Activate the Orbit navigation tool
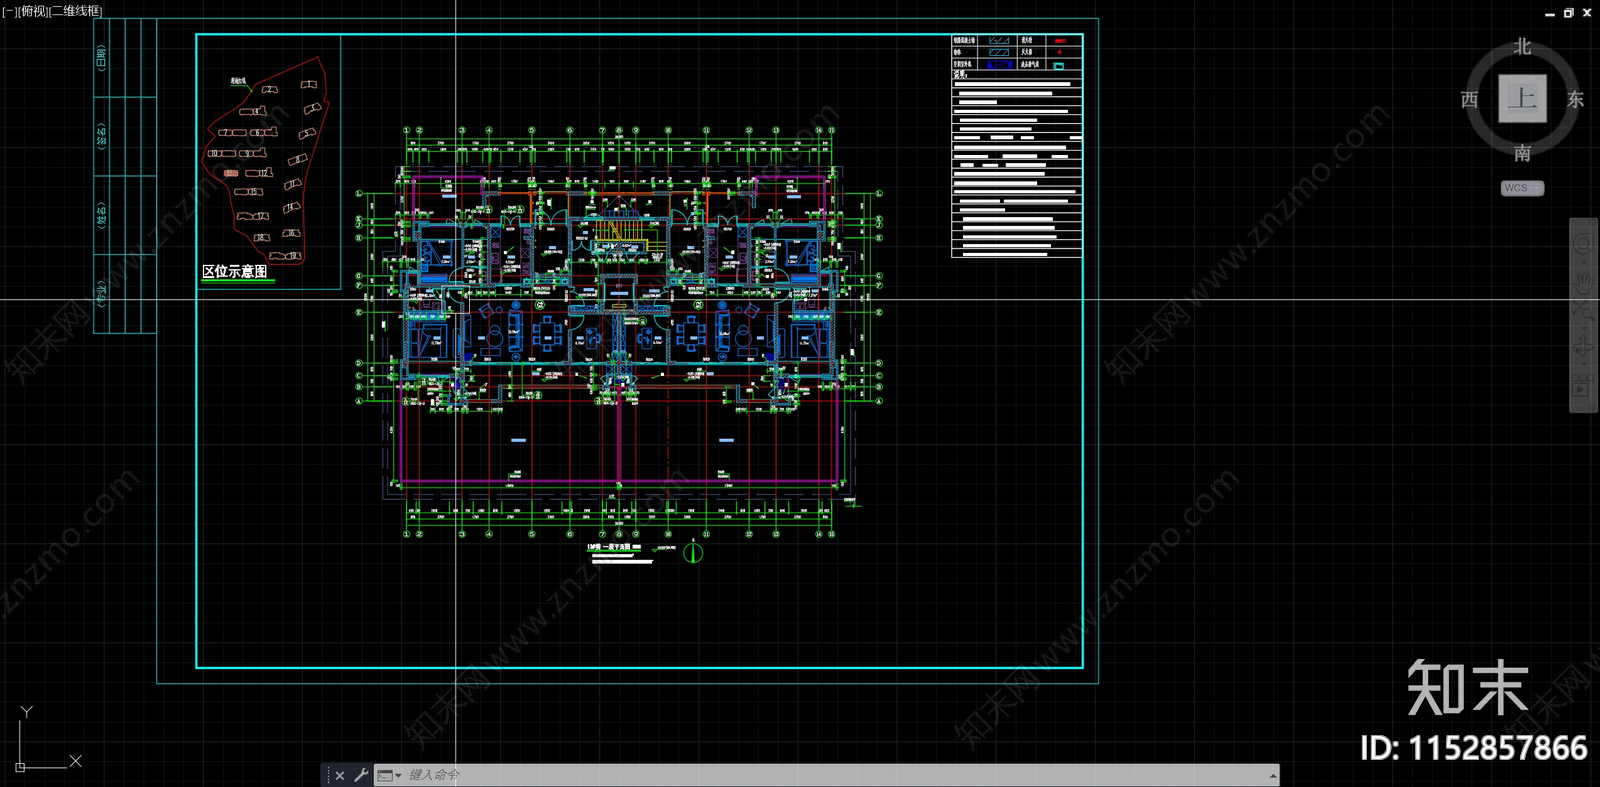Viewport: 1600px width, 787px height. point(1583,347)
